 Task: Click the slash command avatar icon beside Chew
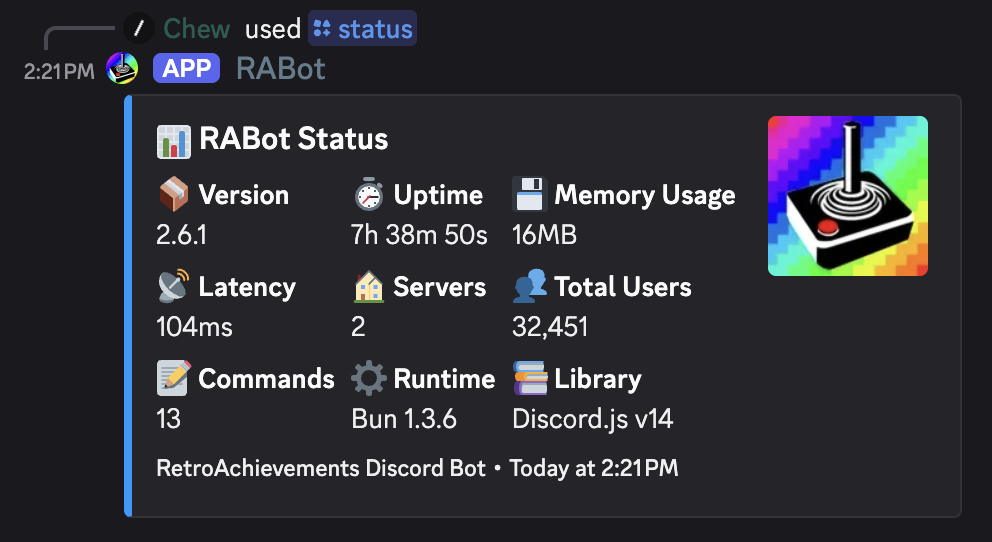click(x=139, y=28)
